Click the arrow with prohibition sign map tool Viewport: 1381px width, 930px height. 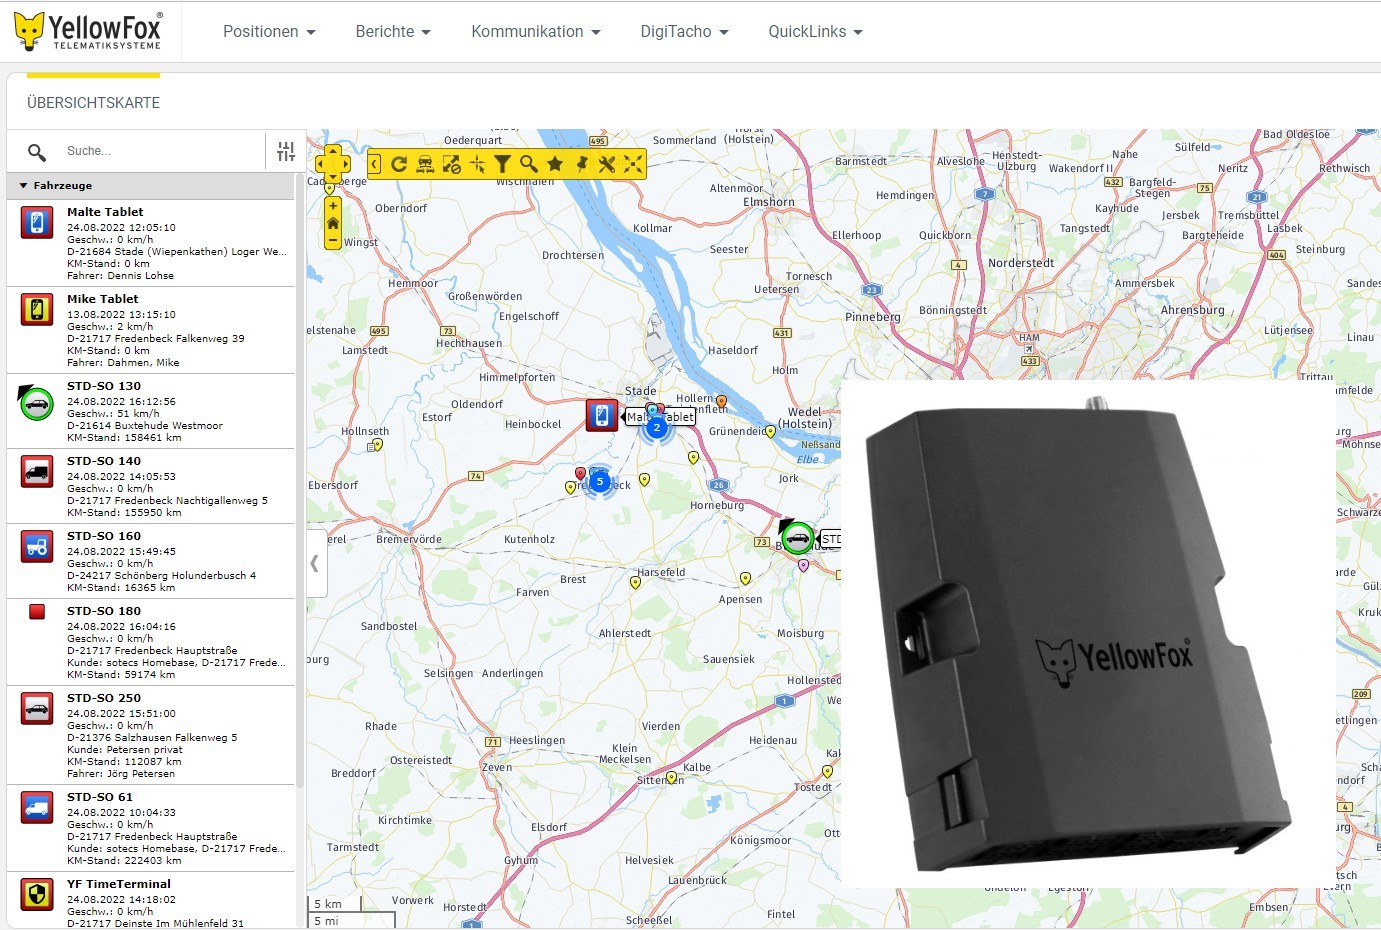(451, 164)
